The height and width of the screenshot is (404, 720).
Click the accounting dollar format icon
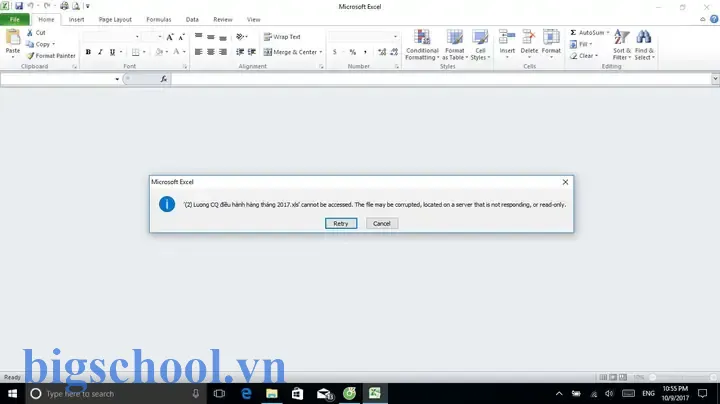(335, 52)
